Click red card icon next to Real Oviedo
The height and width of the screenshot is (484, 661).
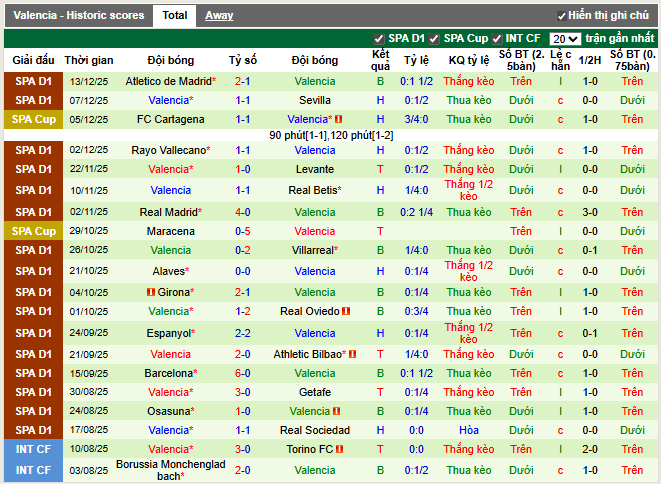coord(346,311)
